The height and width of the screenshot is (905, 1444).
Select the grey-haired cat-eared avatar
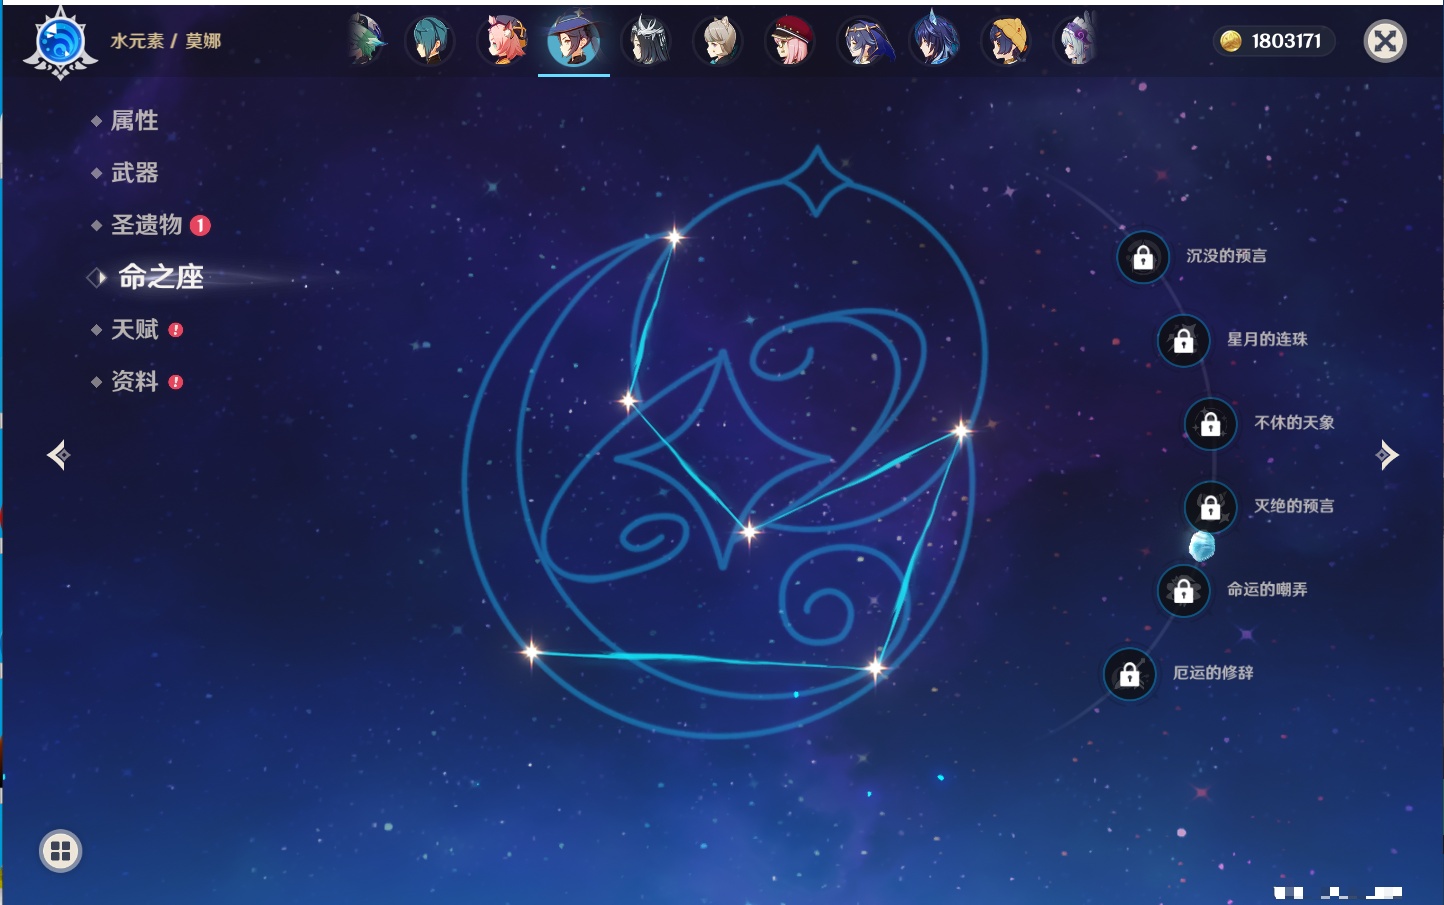point(718,41)
